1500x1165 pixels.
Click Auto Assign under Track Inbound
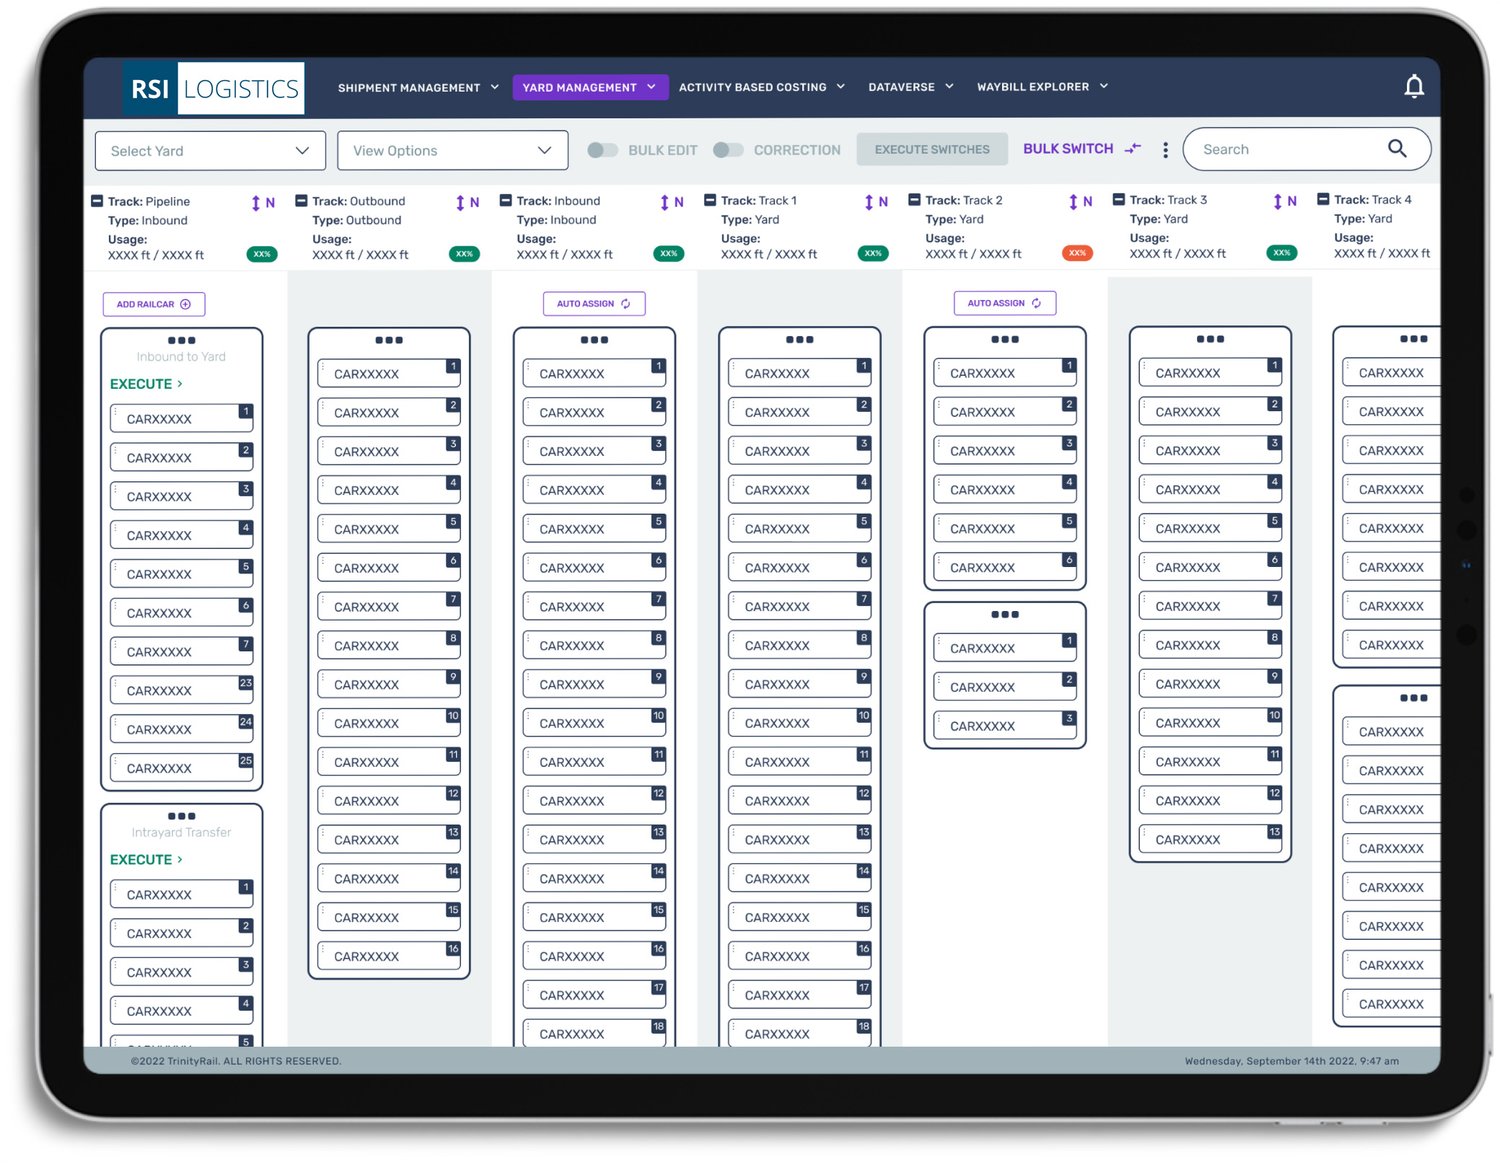click(593, 303)
